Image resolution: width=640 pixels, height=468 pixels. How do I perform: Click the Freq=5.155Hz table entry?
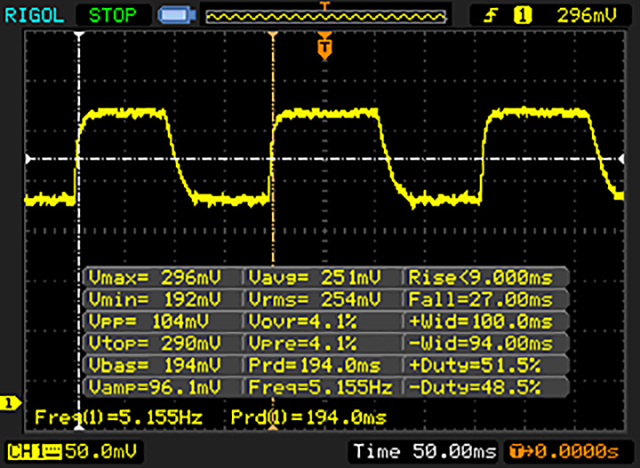coord(320,387)
